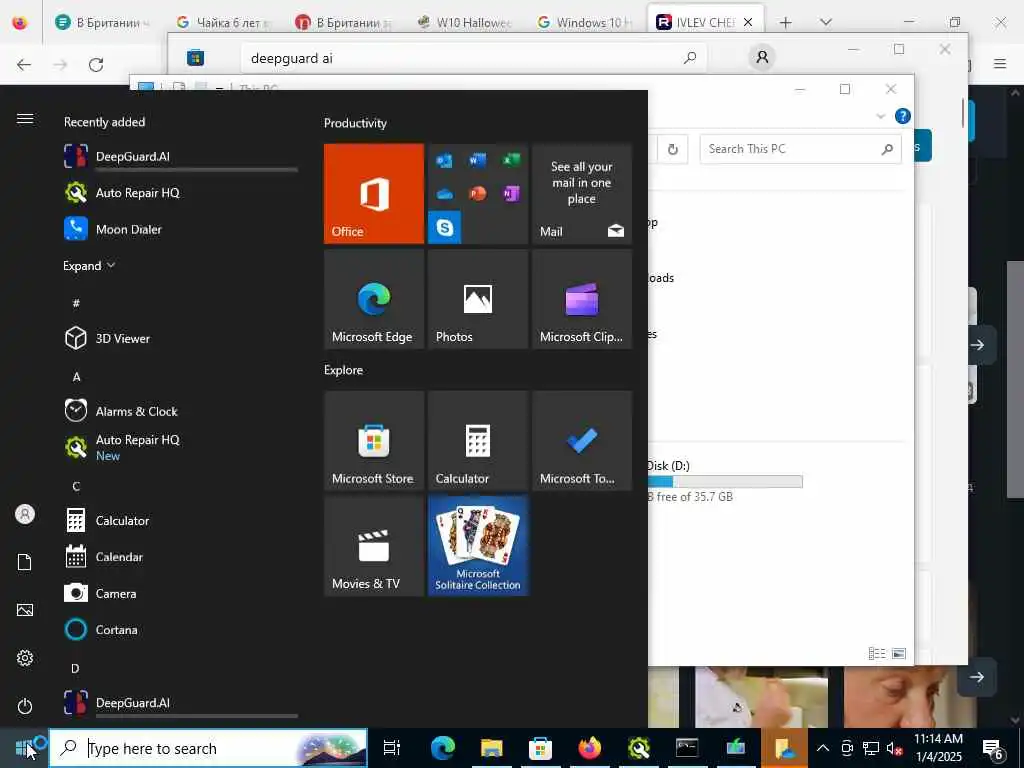The image size is (1024, 768).
Task: Open File Explorer help icon
Action: [903, 116]
